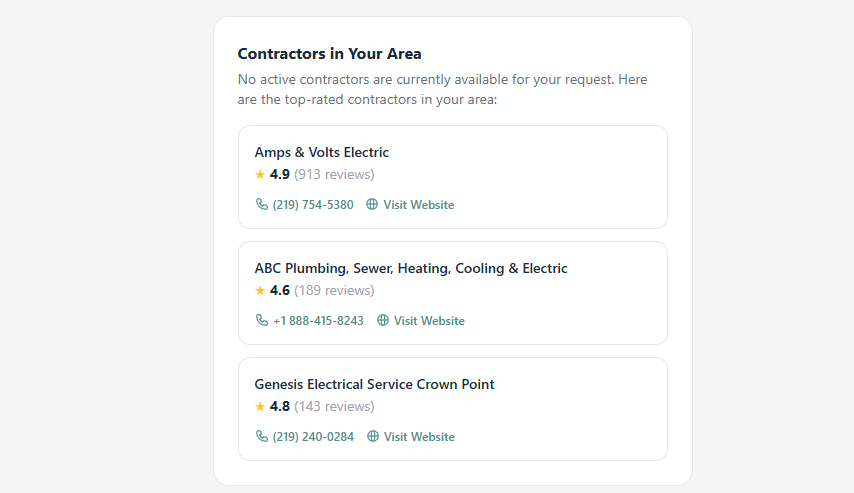Click globe icon for Amps & Volts Electric
The width and height of the screenshot is (854, 493).
pos(372,204)
